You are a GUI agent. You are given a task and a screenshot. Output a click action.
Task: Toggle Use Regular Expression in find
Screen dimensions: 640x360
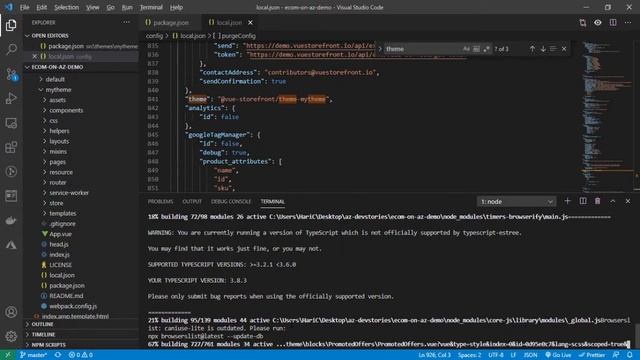coord(487,49)
